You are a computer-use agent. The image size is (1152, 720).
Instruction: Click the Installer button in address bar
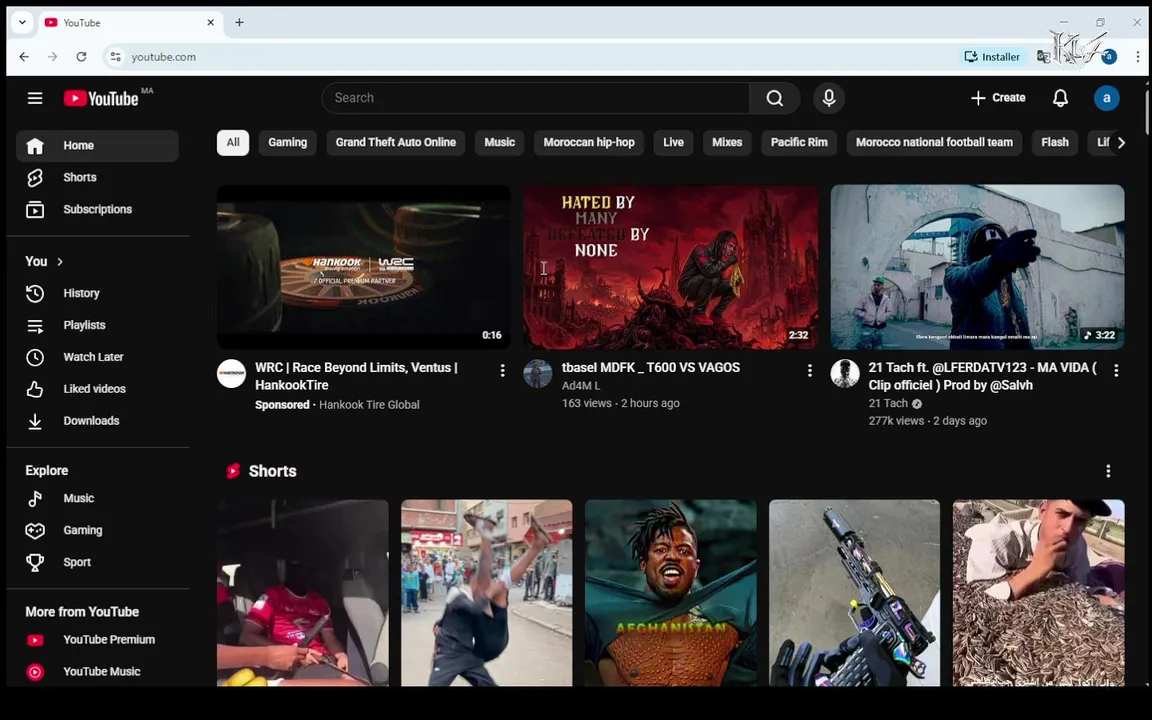pyautogui.click(x=995, y=57)
